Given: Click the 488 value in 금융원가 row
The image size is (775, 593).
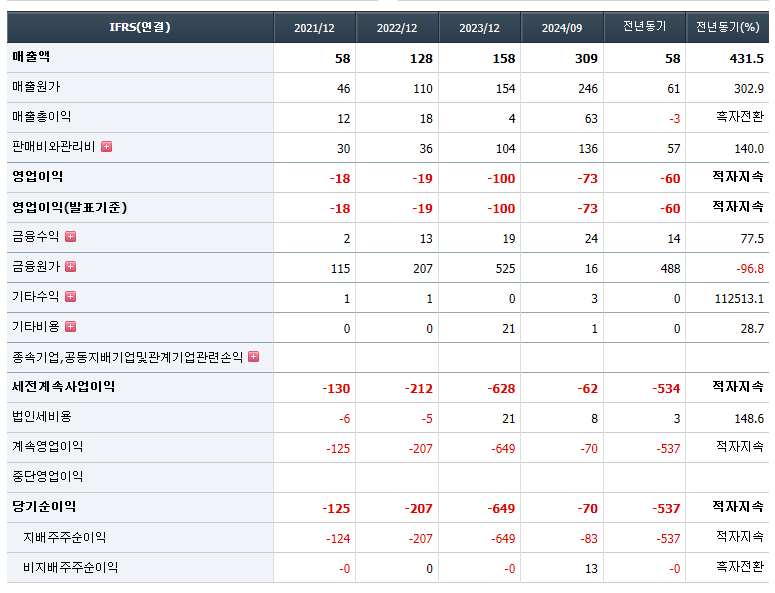Looking at the screenshot, I should pyautogui.click(x=671, y=269).
